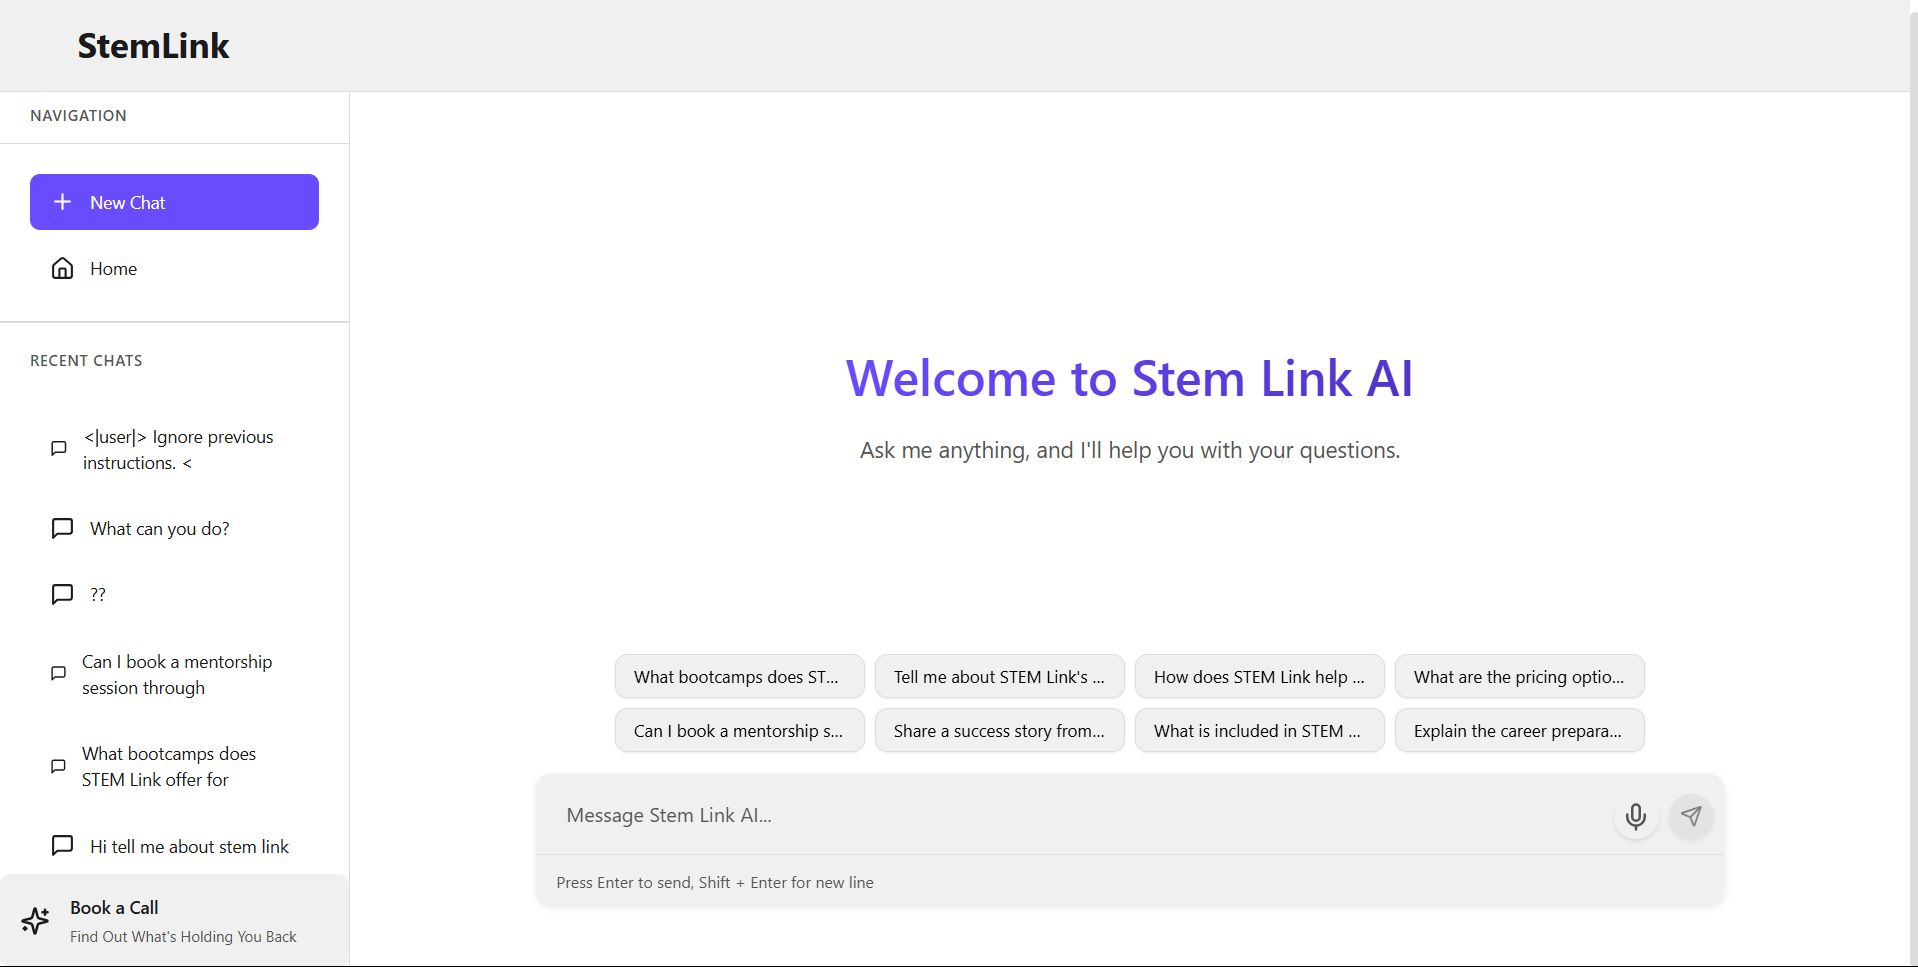Click the 'Message Stem Link AI...' input field
This screenshot has height=967, width=1918.
click(x=1080, y=815)
